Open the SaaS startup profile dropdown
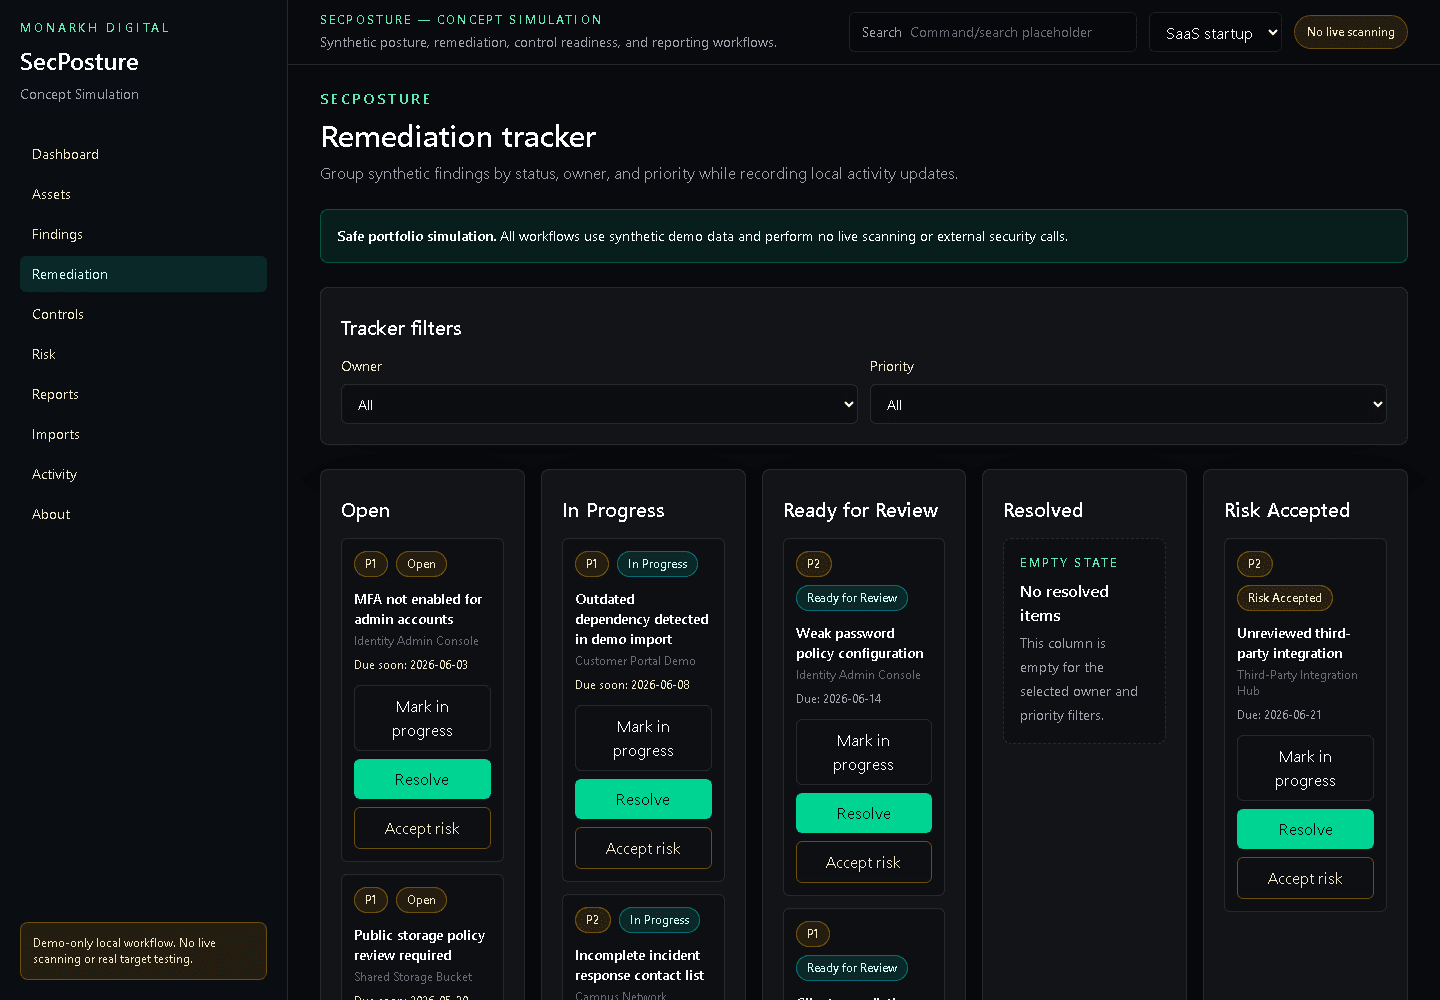Screen dimensions: 1440x1000 [x=1215, y=32]
